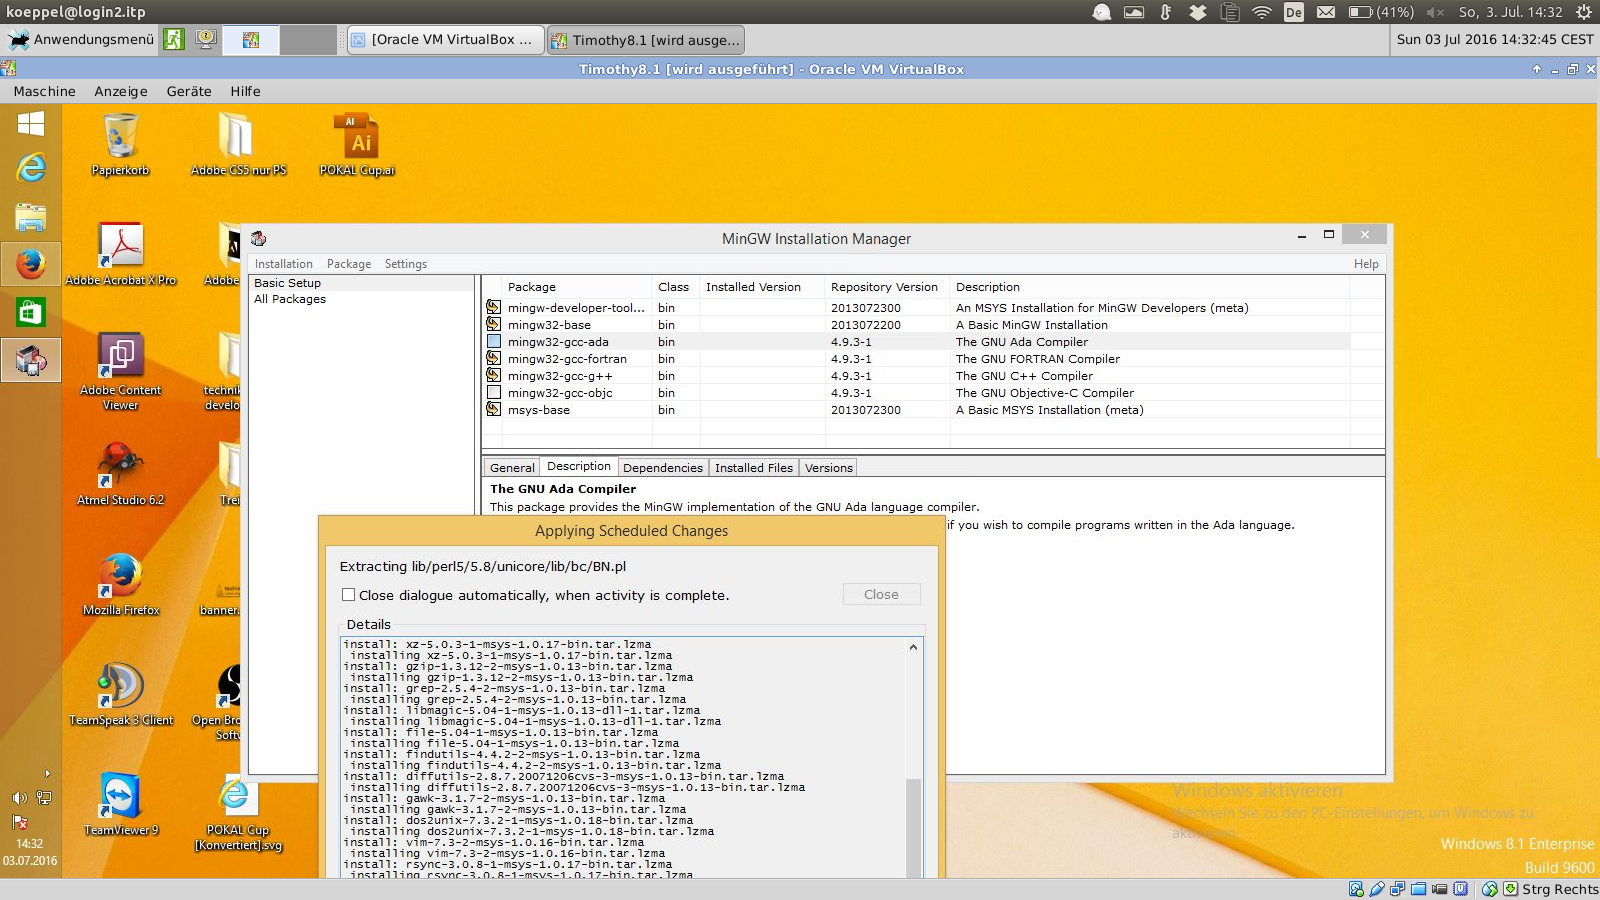The image size is (1600, 900).
Task: Click the Windows network tray icon
Action: click(44, 798)
